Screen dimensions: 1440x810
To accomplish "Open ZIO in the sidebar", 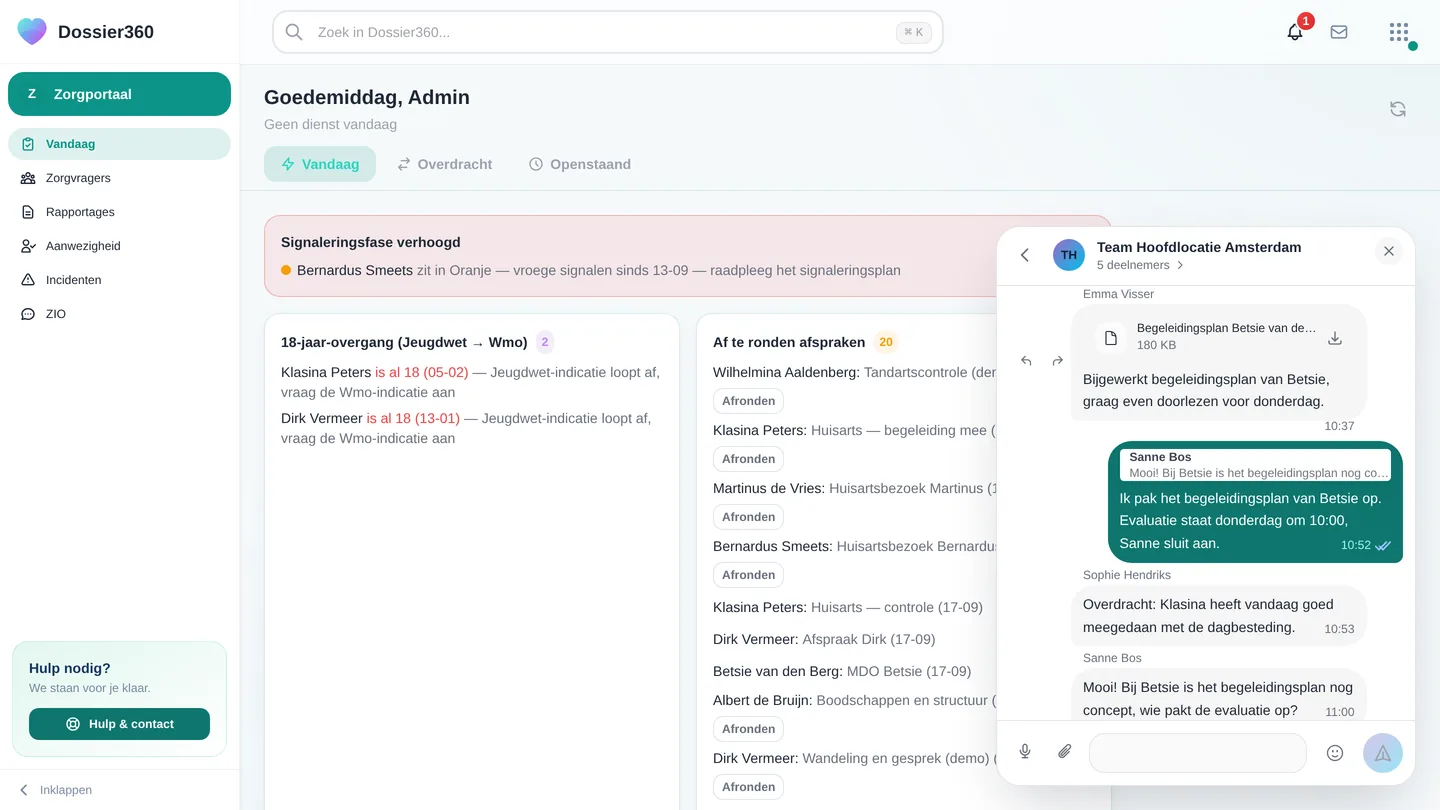I will tap(119, 314).
